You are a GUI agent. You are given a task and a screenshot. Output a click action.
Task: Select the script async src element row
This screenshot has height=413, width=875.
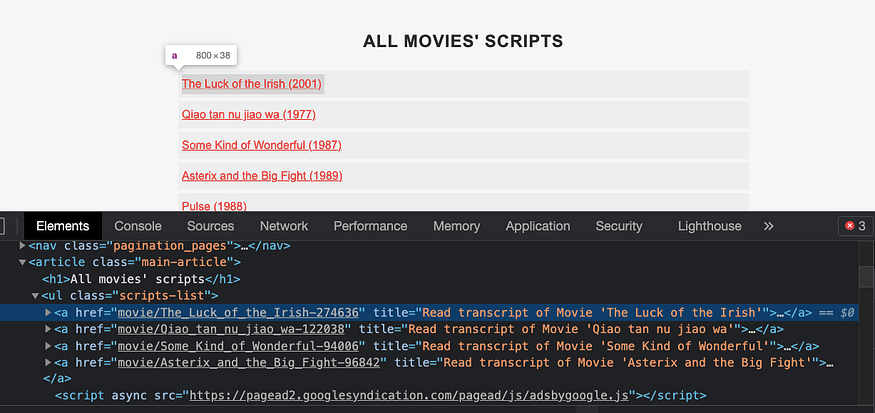tap(381, 396)
